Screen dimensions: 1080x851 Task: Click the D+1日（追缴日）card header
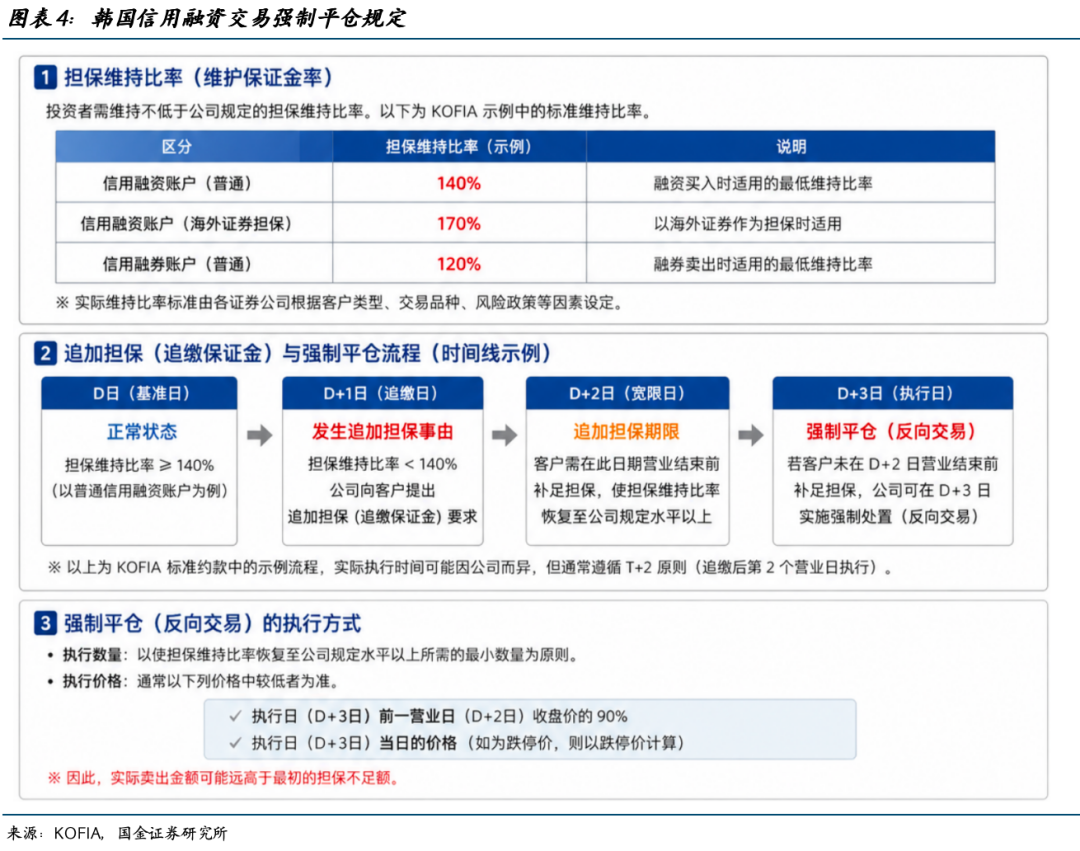[x=382, y=393]
